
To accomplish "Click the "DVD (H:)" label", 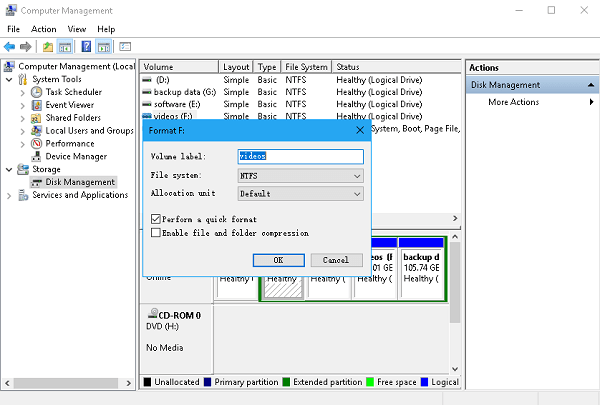I will coord(162,327).
